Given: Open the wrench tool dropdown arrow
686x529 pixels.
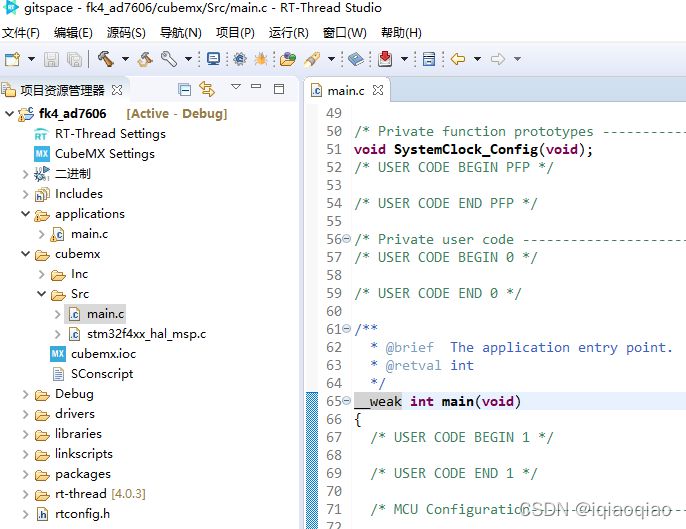Looking at the screenshot, I should click(189, 59).
